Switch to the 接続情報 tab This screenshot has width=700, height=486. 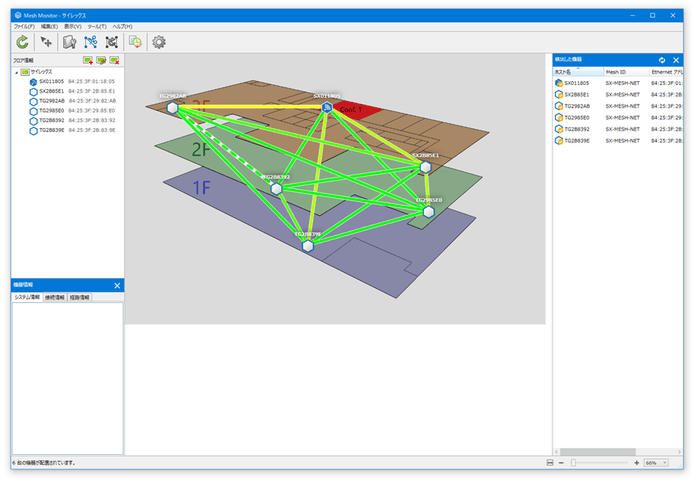click(53, 297)
